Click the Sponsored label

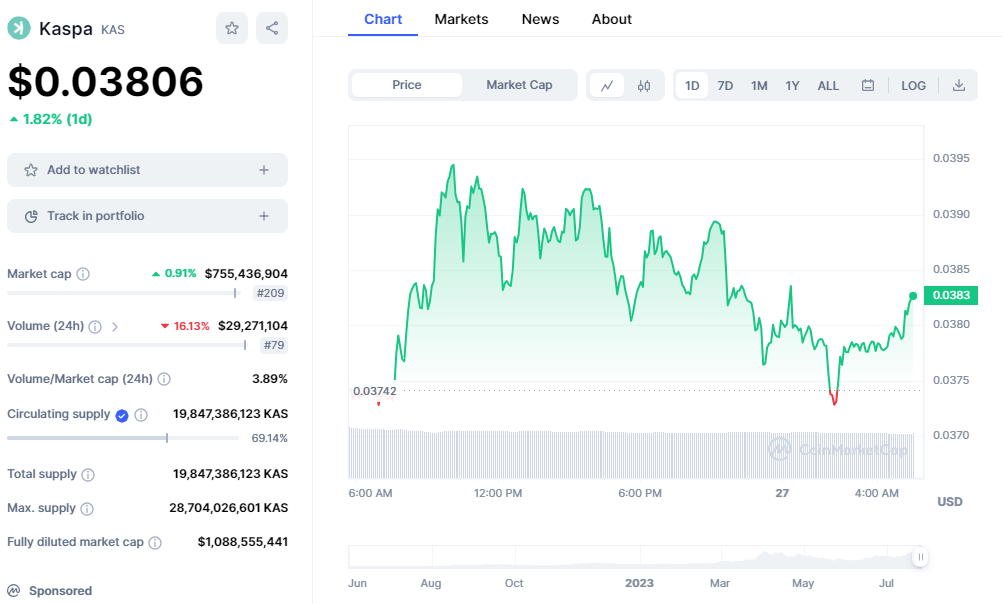60,591
